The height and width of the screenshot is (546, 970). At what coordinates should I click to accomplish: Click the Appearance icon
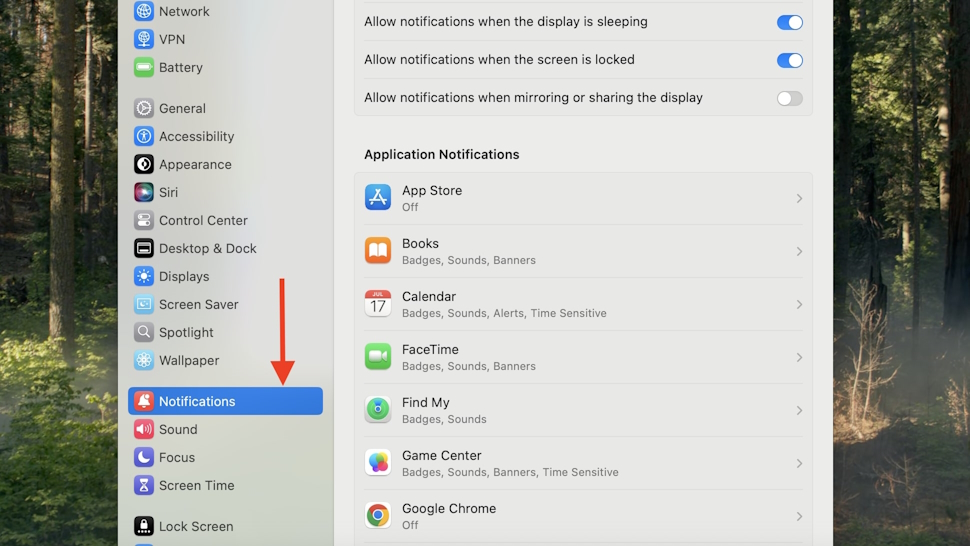(x=144, y=164)
